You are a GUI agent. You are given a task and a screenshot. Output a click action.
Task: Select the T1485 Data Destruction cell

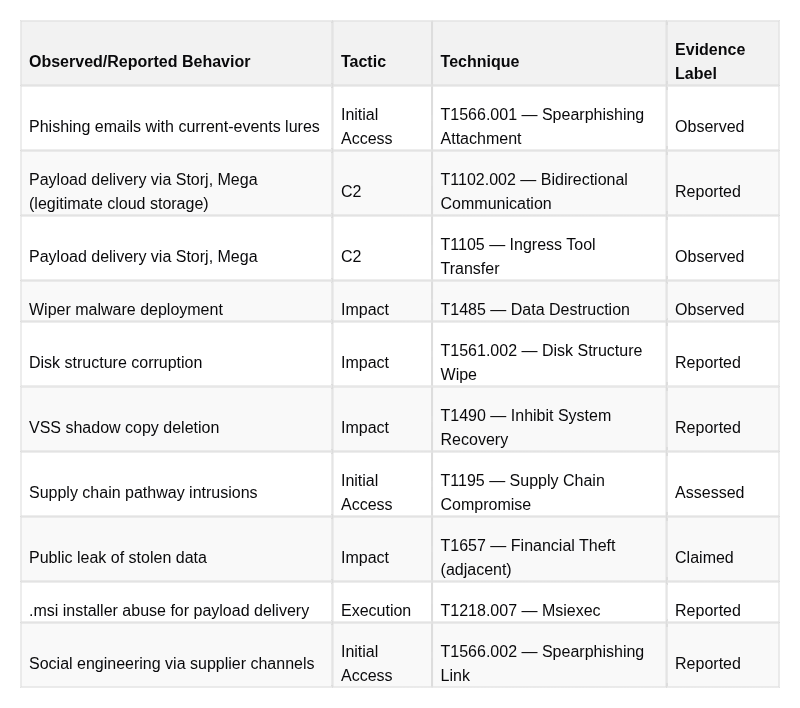(x=549, y=301)
